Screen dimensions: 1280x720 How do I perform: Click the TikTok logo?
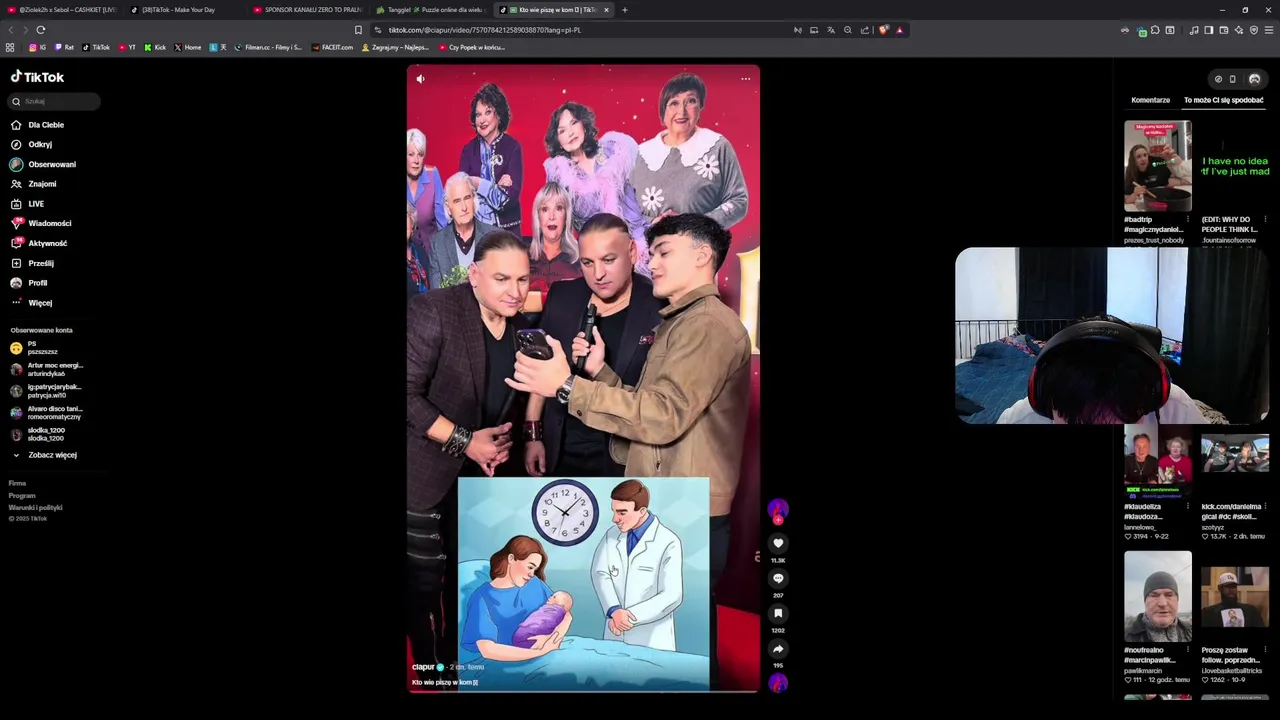37,77
